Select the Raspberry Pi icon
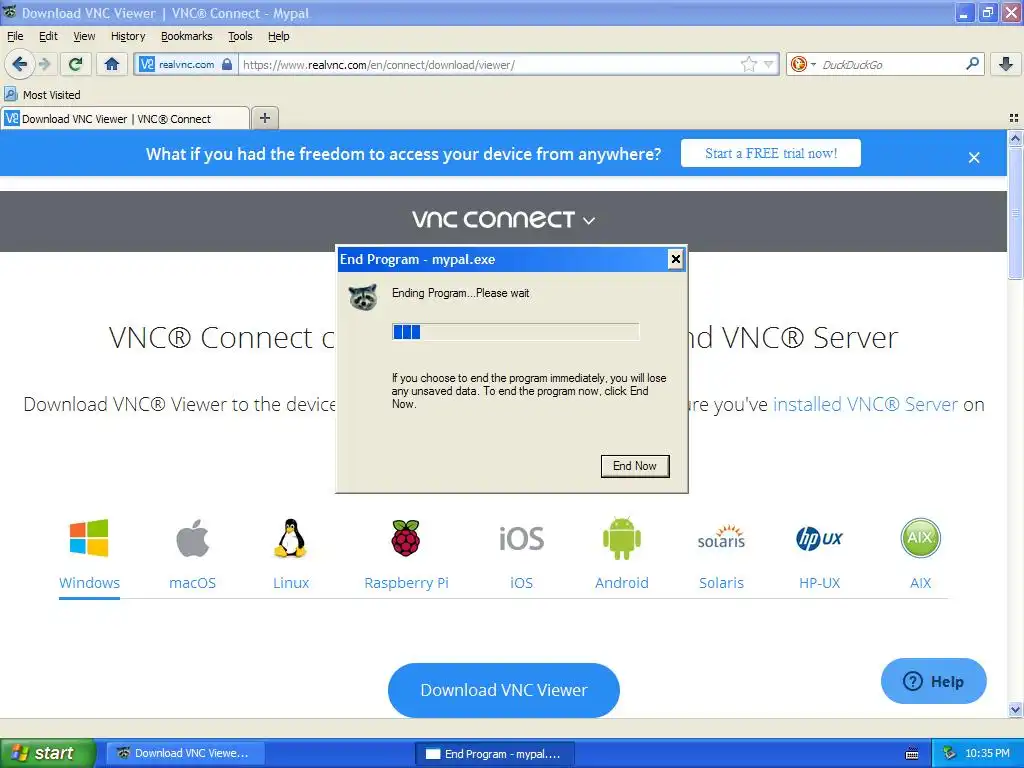This screenshot has width=1024, height=768. click(406, 538)
